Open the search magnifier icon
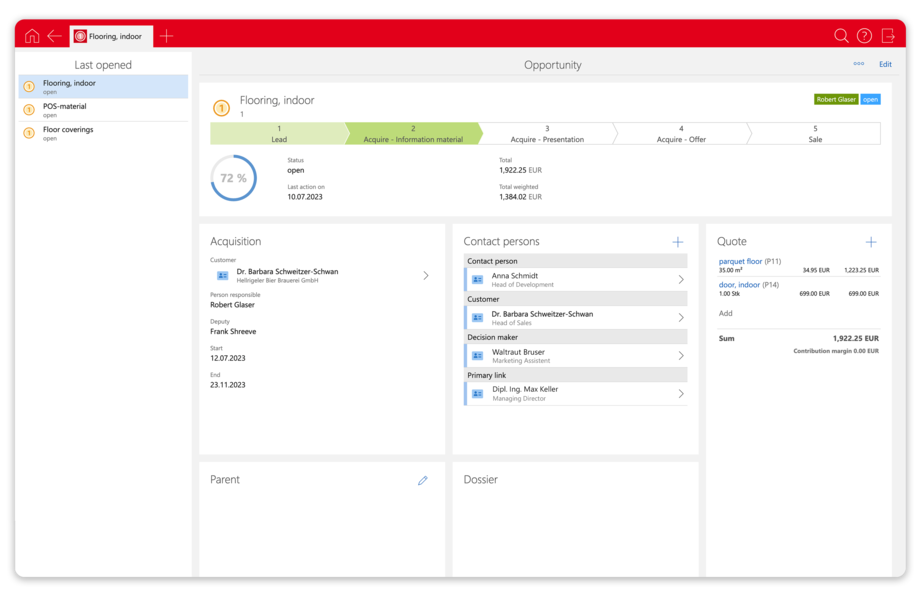The height and width of the screenshot is (600, 922). click(x=841, y=36)
